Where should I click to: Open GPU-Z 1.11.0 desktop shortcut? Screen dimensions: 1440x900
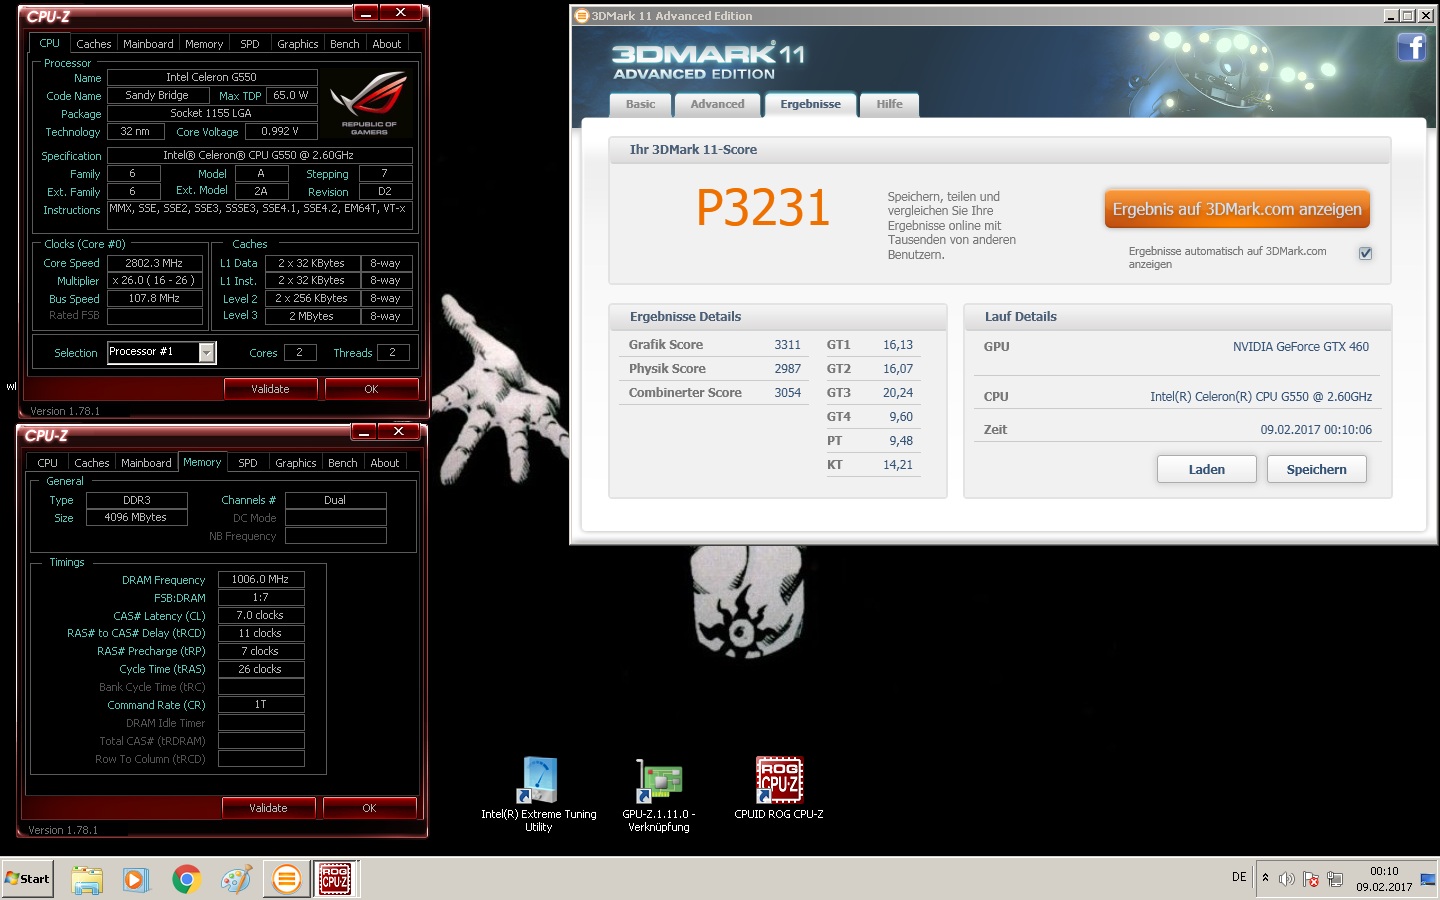point(659,795)
